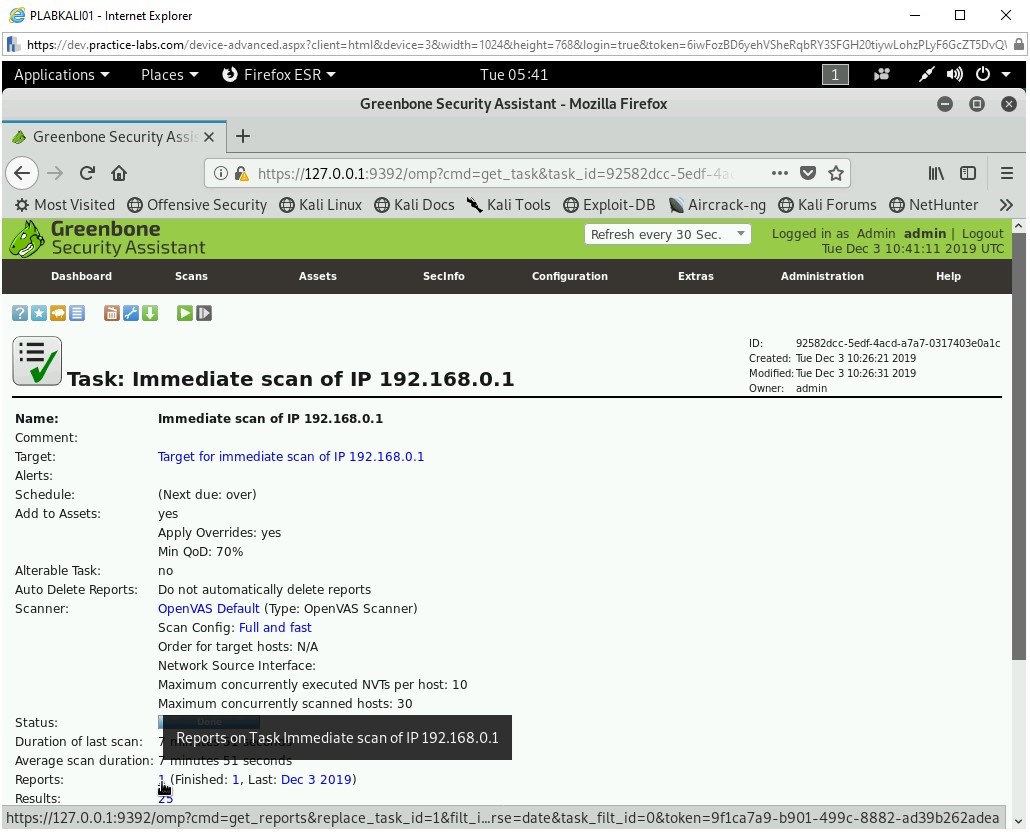Open the Scans menu
1030x833 pixels.
click(191, 276)
